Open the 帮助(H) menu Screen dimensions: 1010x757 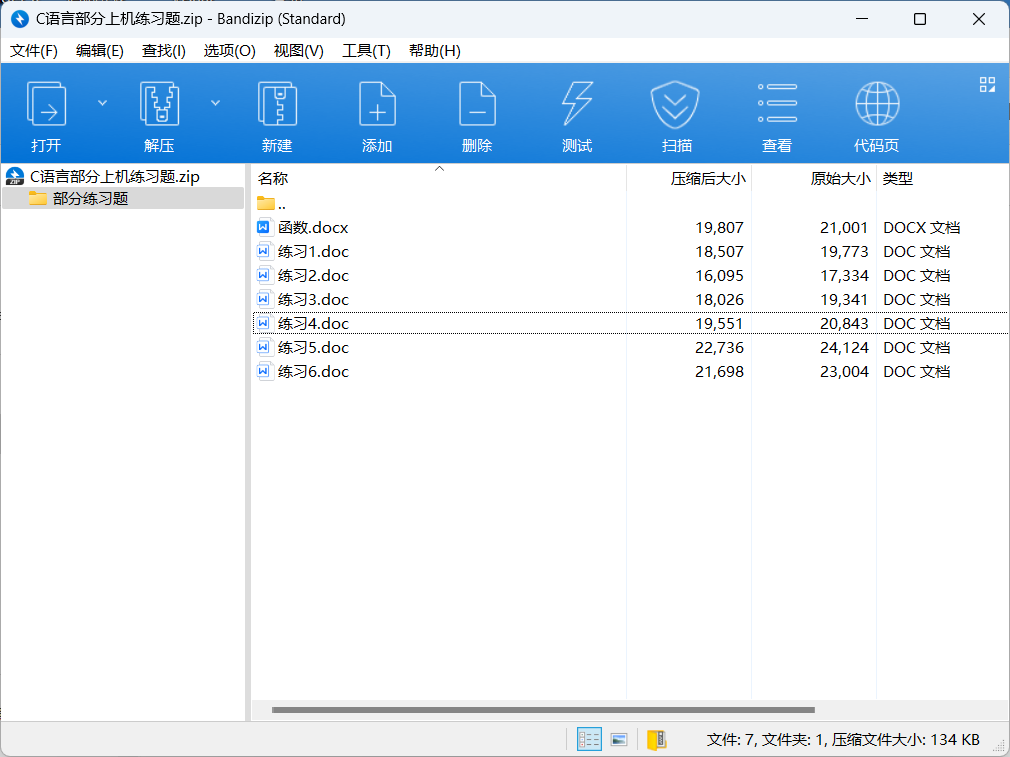tap(434, 51)
